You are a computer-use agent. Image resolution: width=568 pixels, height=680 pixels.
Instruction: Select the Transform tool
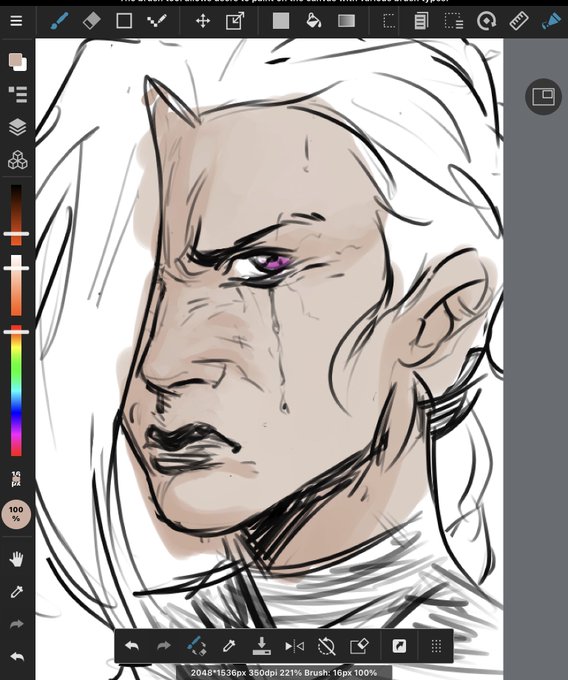coord(235,21)
